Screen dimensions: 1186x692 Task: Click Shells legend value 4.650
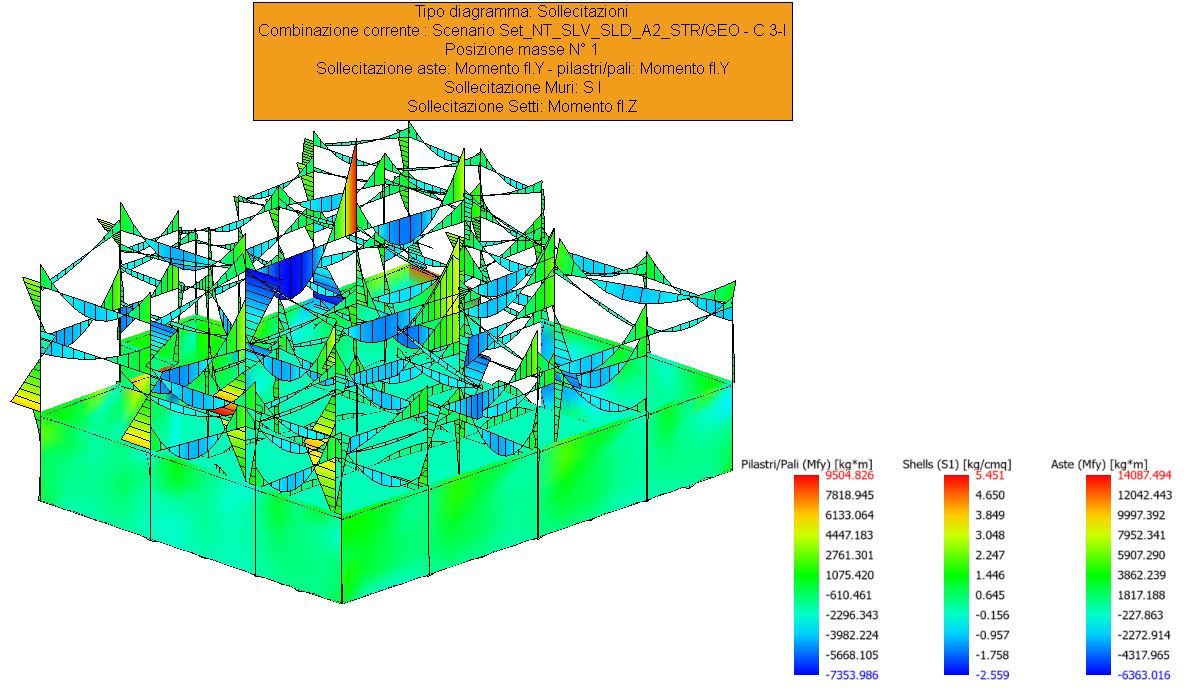(x=989, y=495)
